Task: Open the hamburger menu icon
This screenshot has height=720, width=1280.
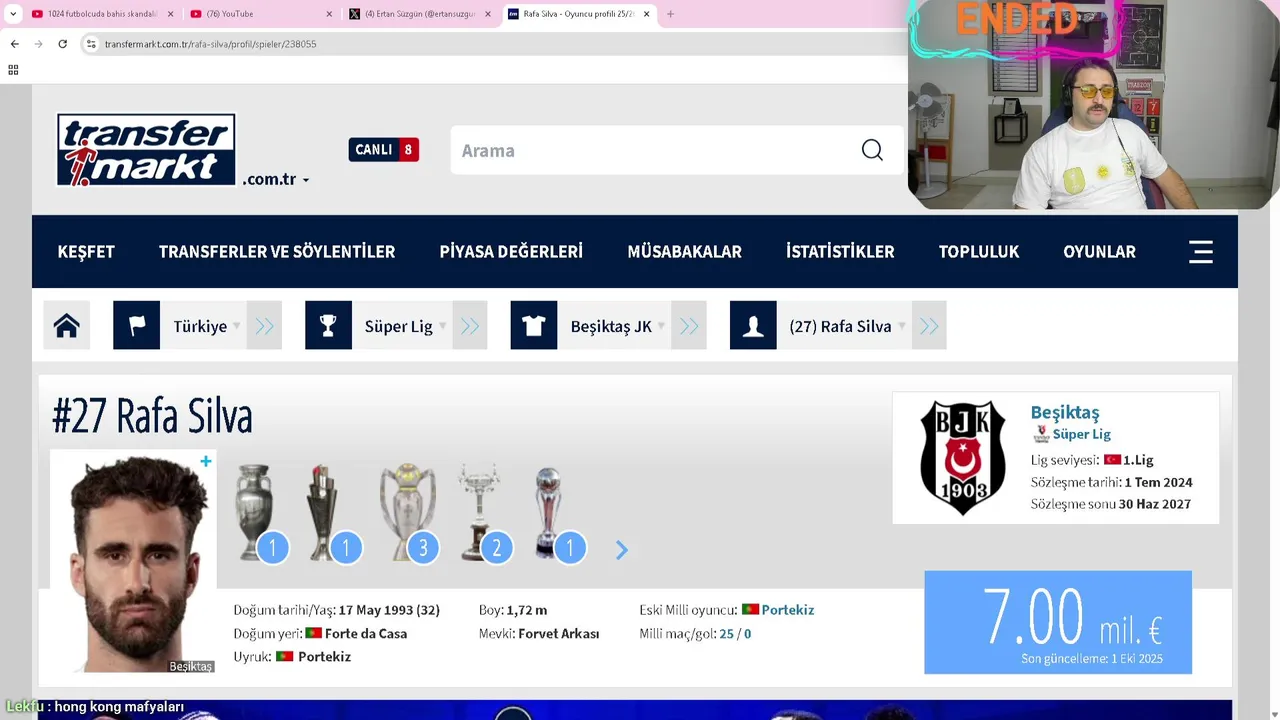Action: 1201,252
